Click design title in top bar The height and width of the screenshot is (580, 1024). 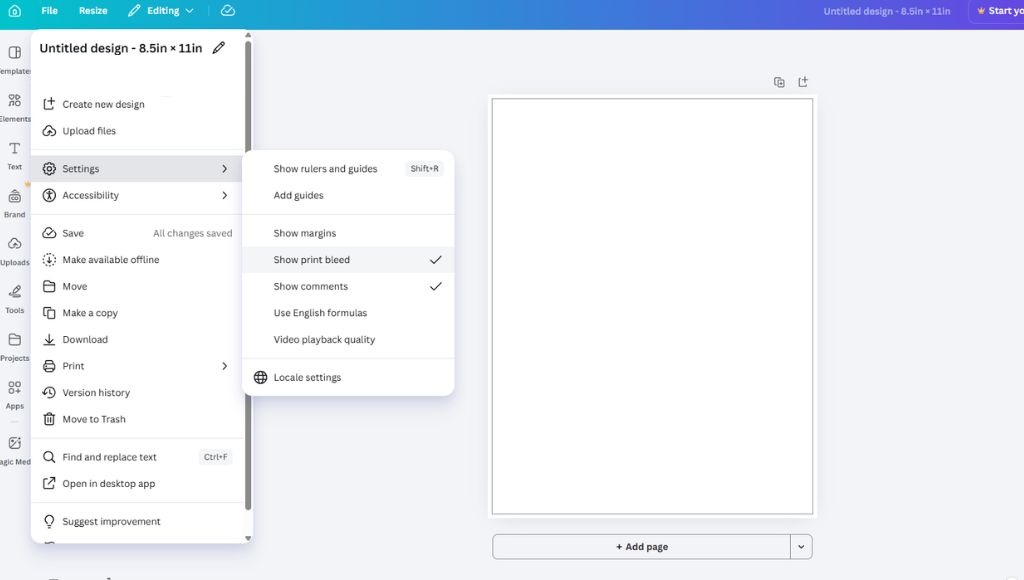click(x=886, y=11)
